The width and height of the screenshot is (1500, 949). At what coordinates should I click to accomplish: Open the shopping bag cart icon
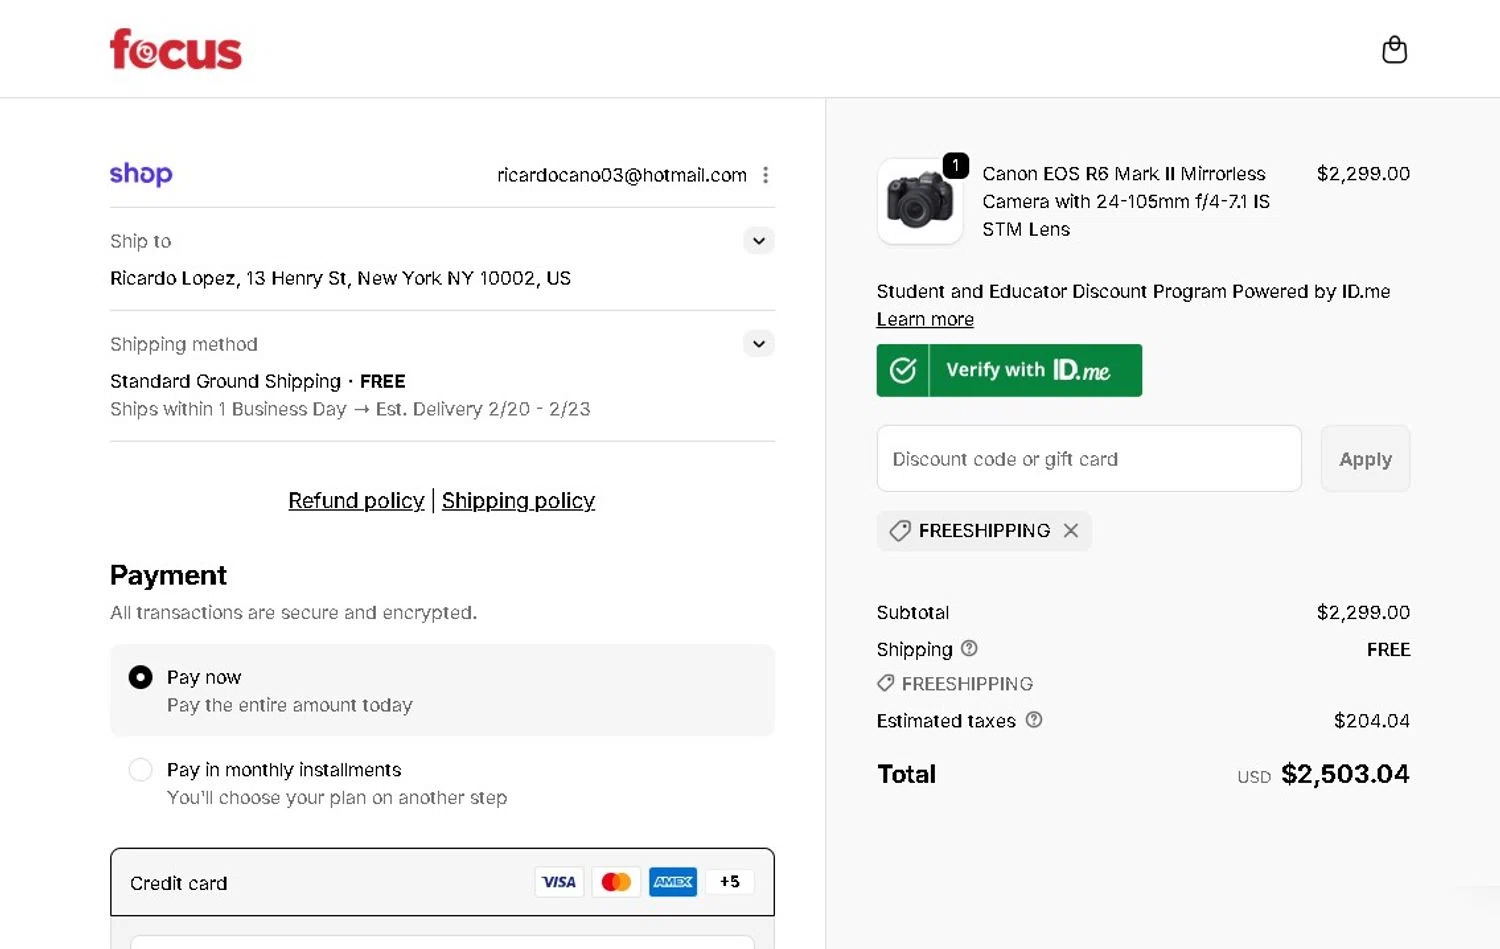[x=1394, y=50]
